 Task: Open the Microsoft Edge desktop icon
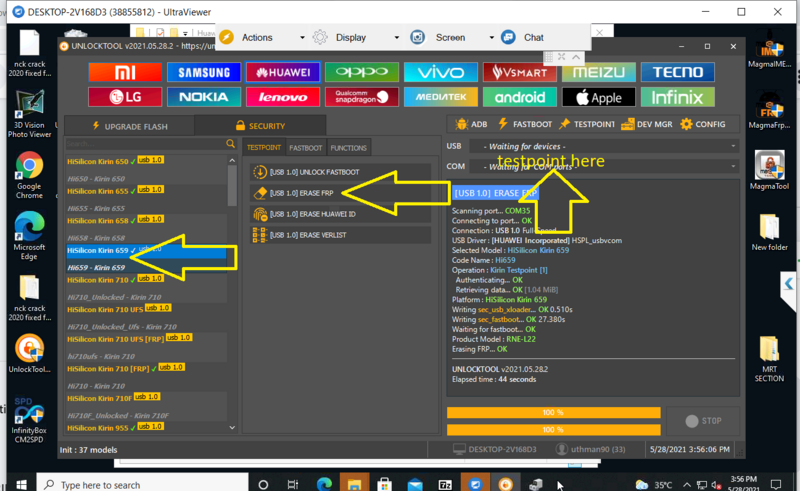pyautogui.click(x=29, y=236)
